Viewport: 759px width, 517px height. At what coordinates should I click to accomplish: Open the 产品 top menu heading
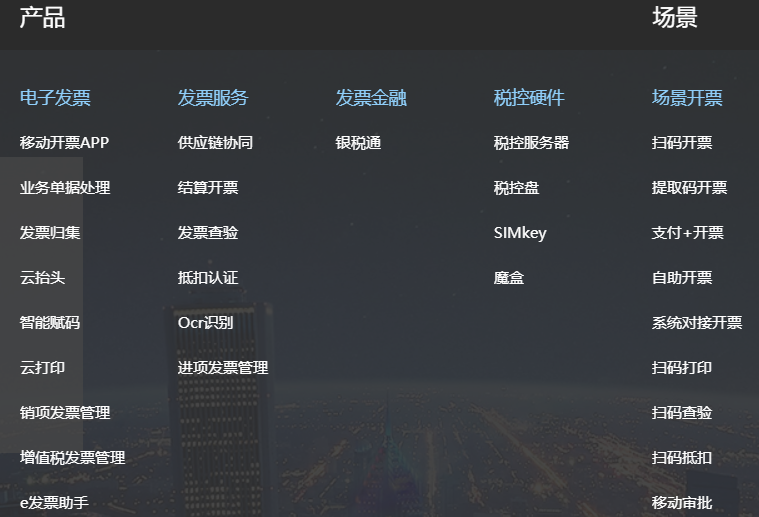[x=42, y=18]
